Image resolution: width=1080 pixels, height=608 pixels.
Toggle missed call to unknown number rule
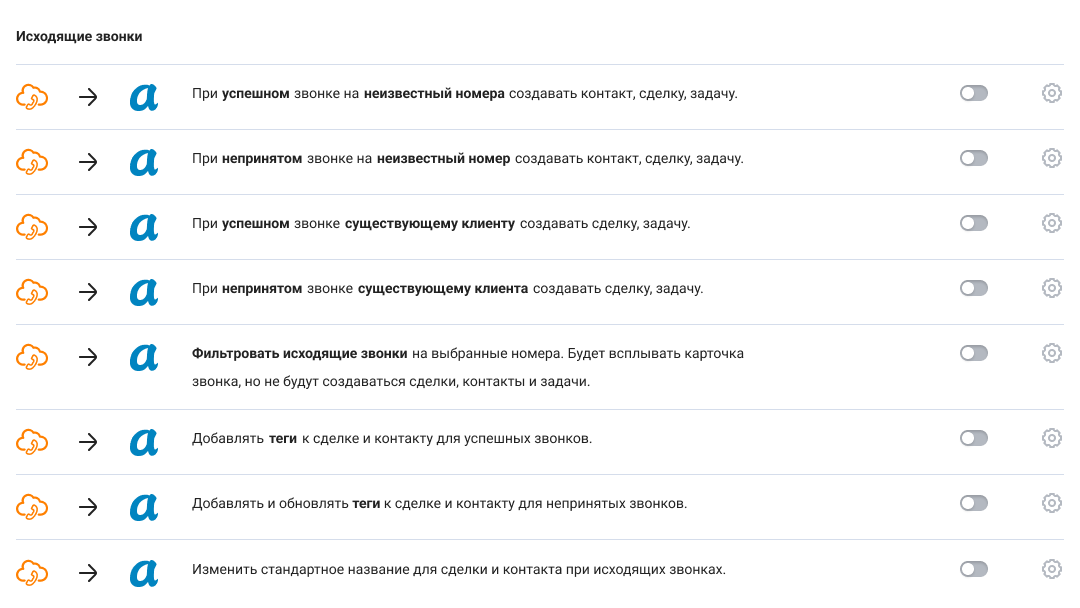pos(973,158)
